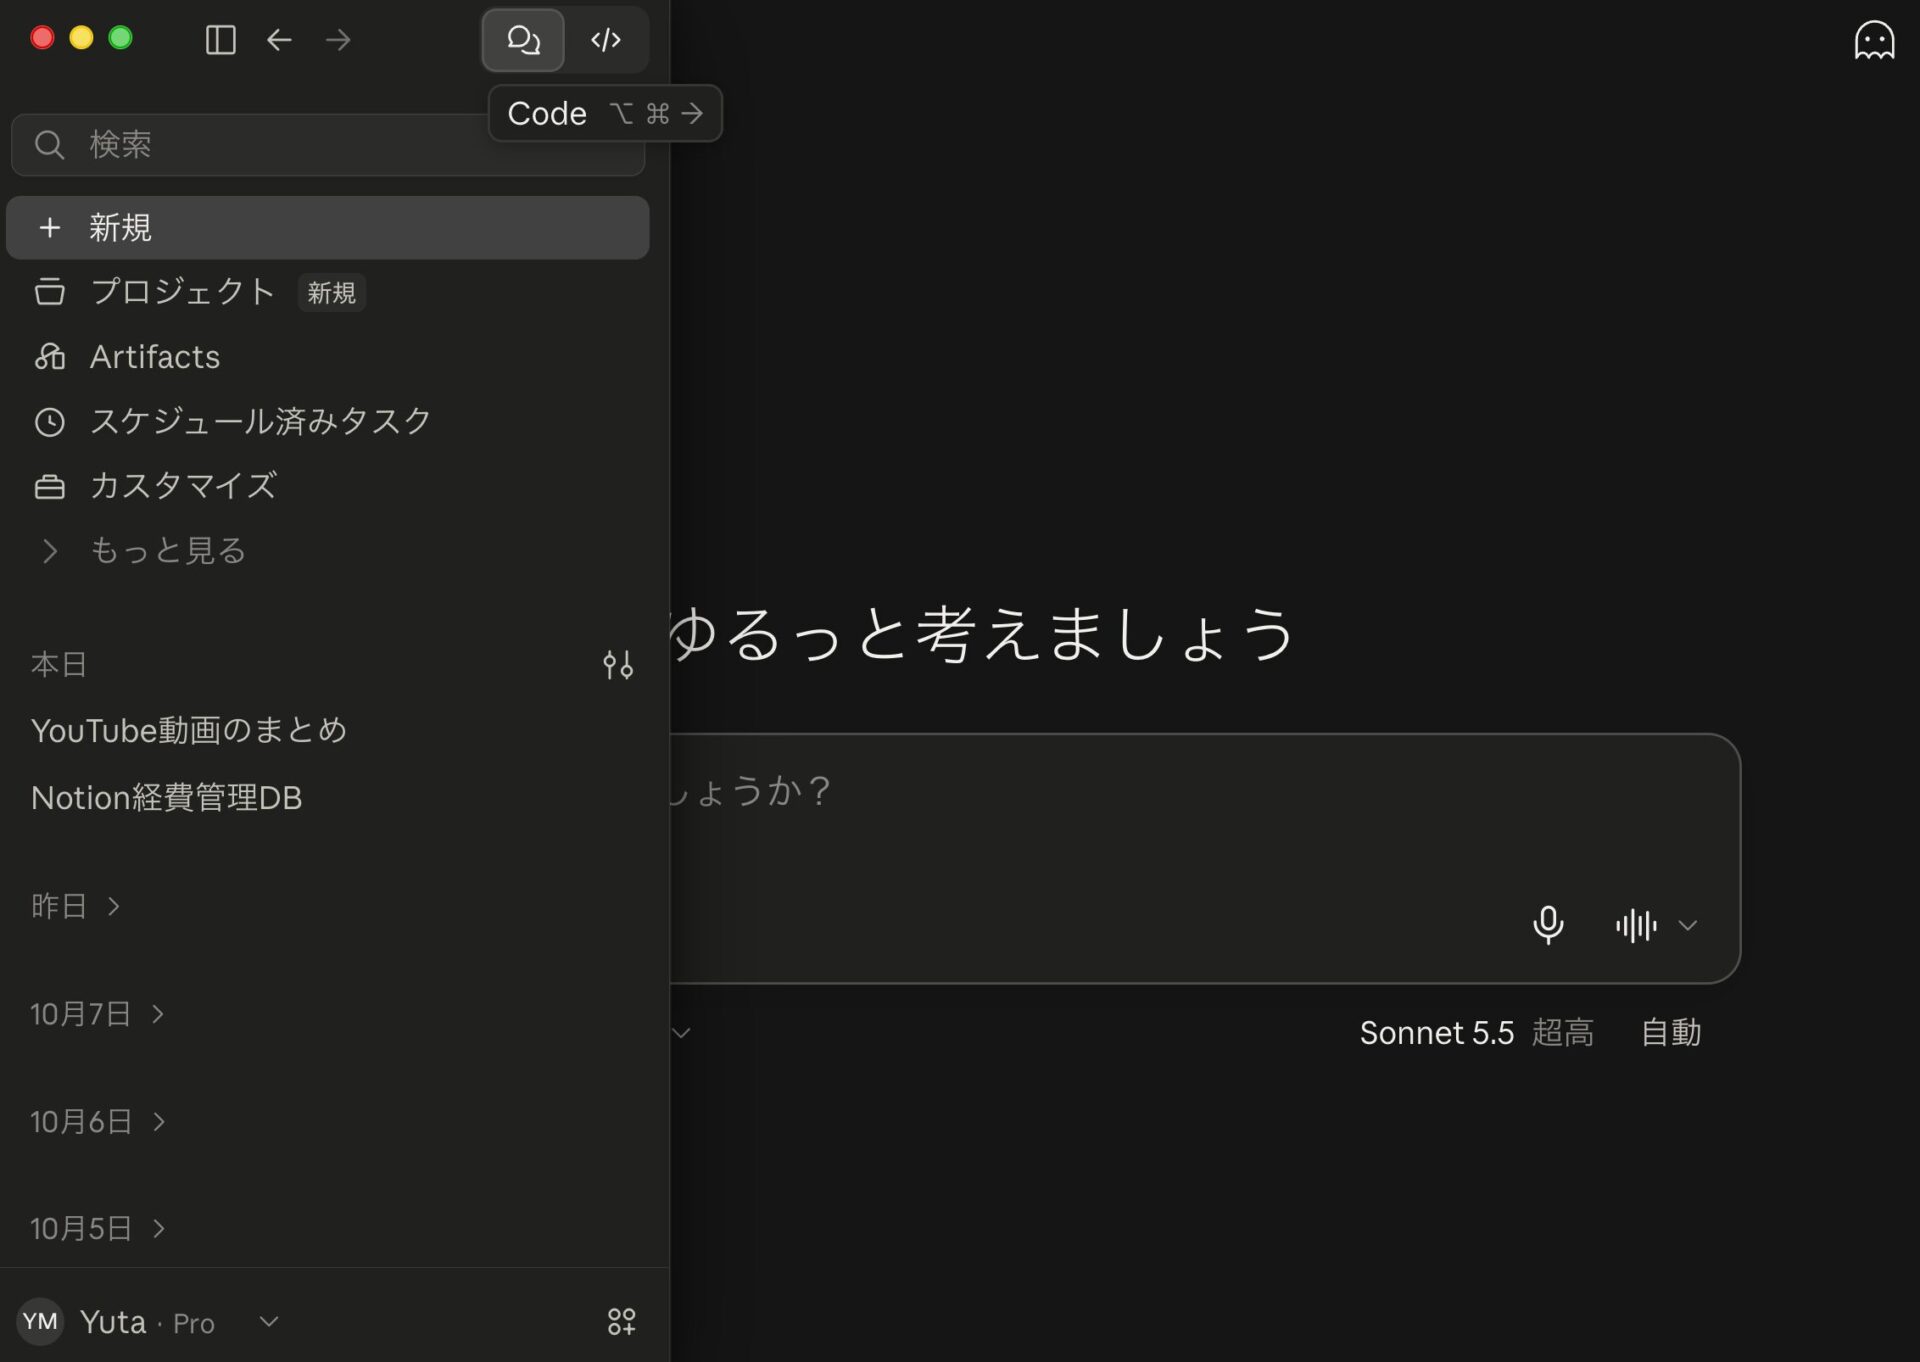Expand 10月7日 chat group
This screenshot has width=1920, height=1362.
coord(98,1014)
